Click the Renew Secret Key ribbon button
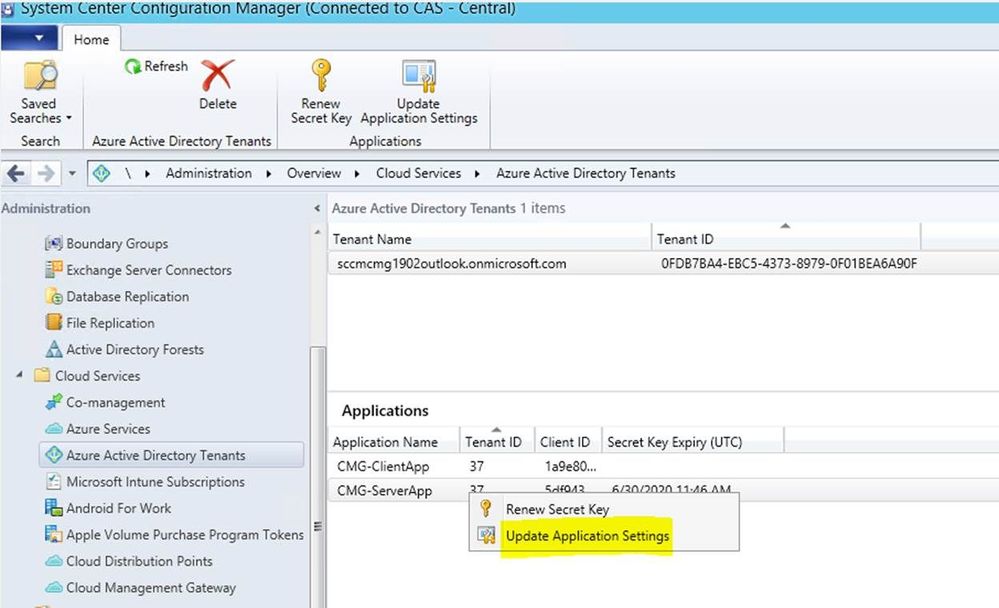Image resolution: width=999 pixels, height=608 pixels. pyautogui.click(x=320, y=92)
